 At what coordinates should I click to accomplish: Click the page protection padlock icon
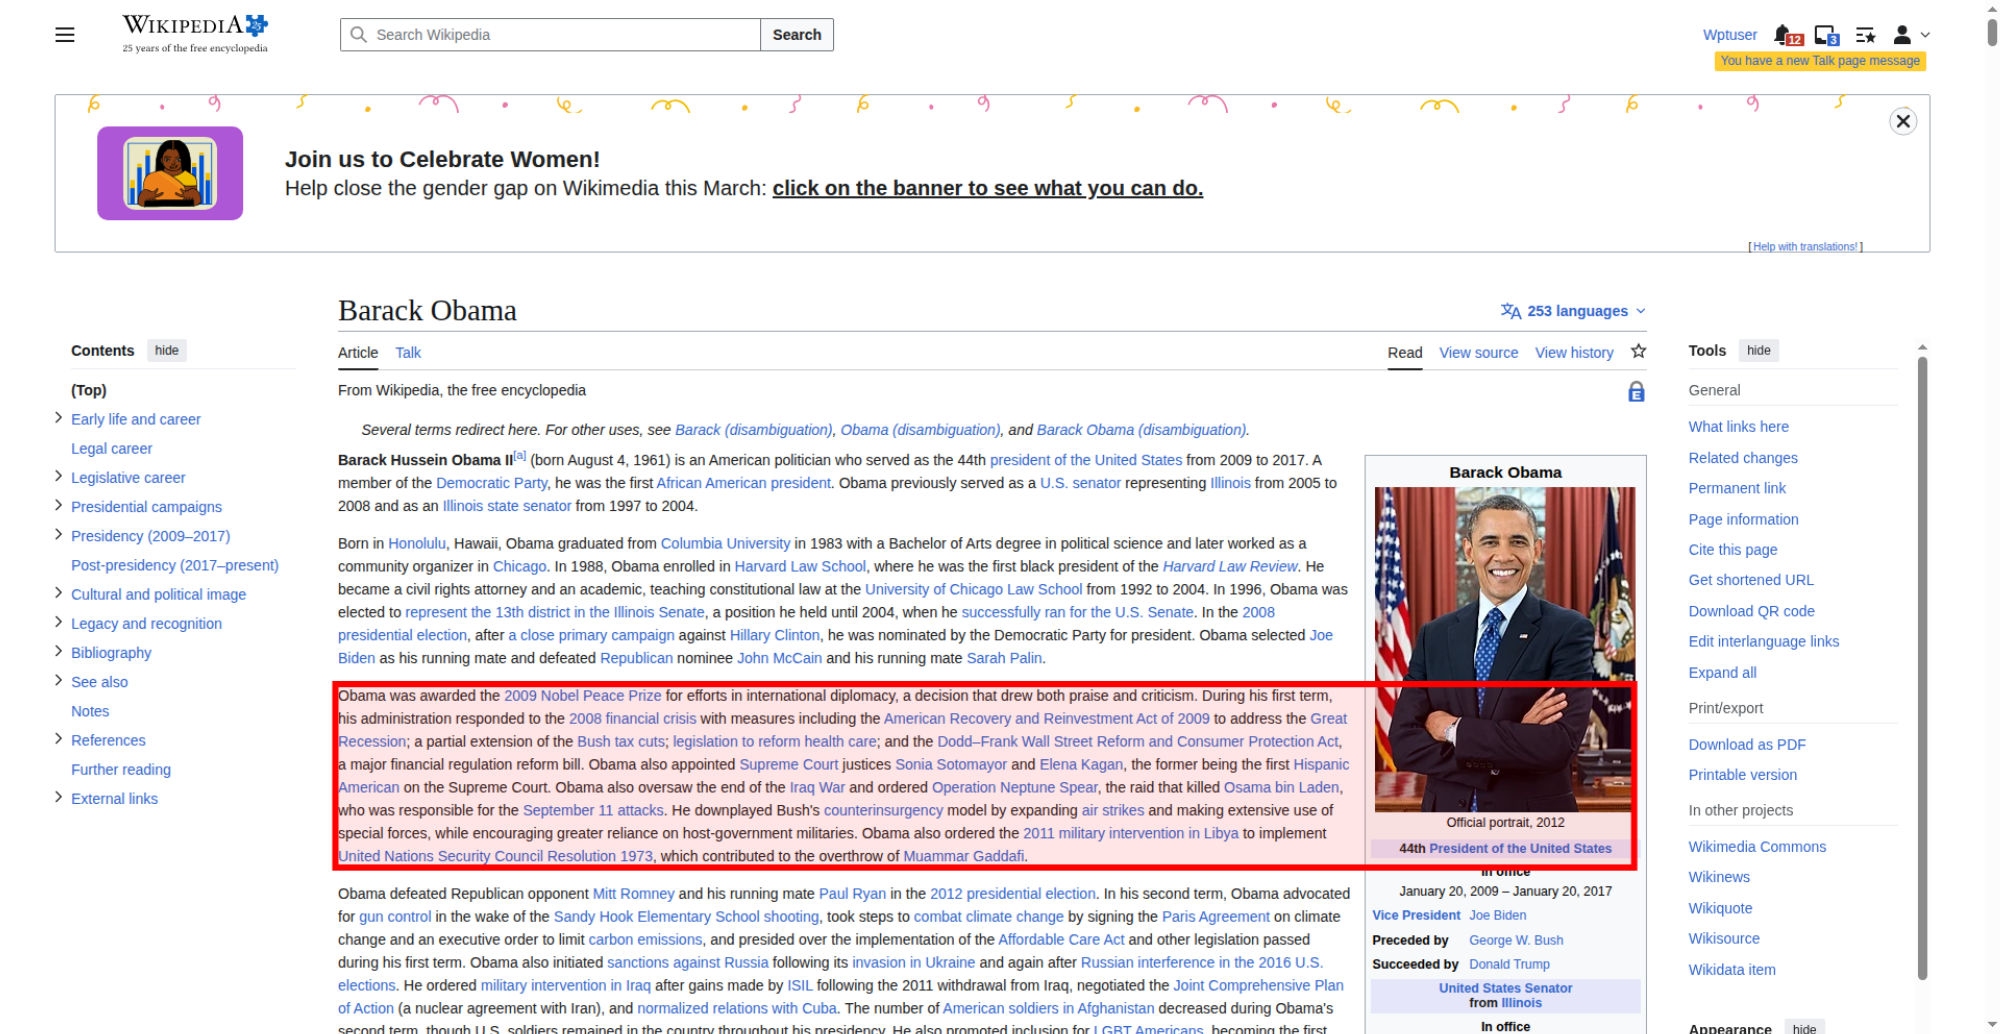1636,392
